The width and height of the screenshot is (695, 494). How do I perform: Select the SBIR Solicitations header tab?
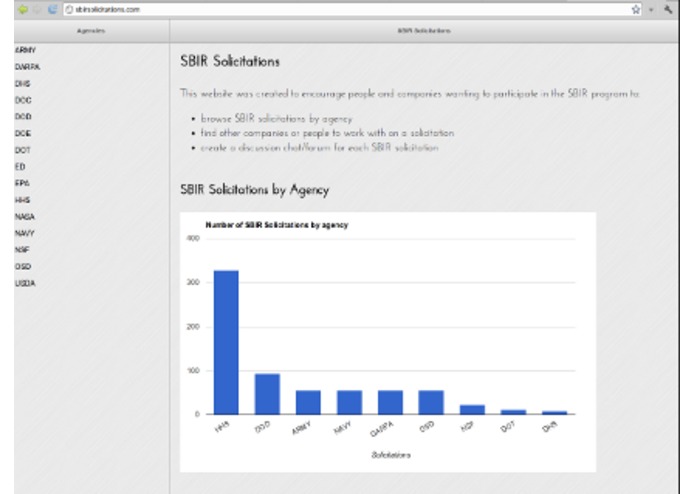click(x=424, y=31)
